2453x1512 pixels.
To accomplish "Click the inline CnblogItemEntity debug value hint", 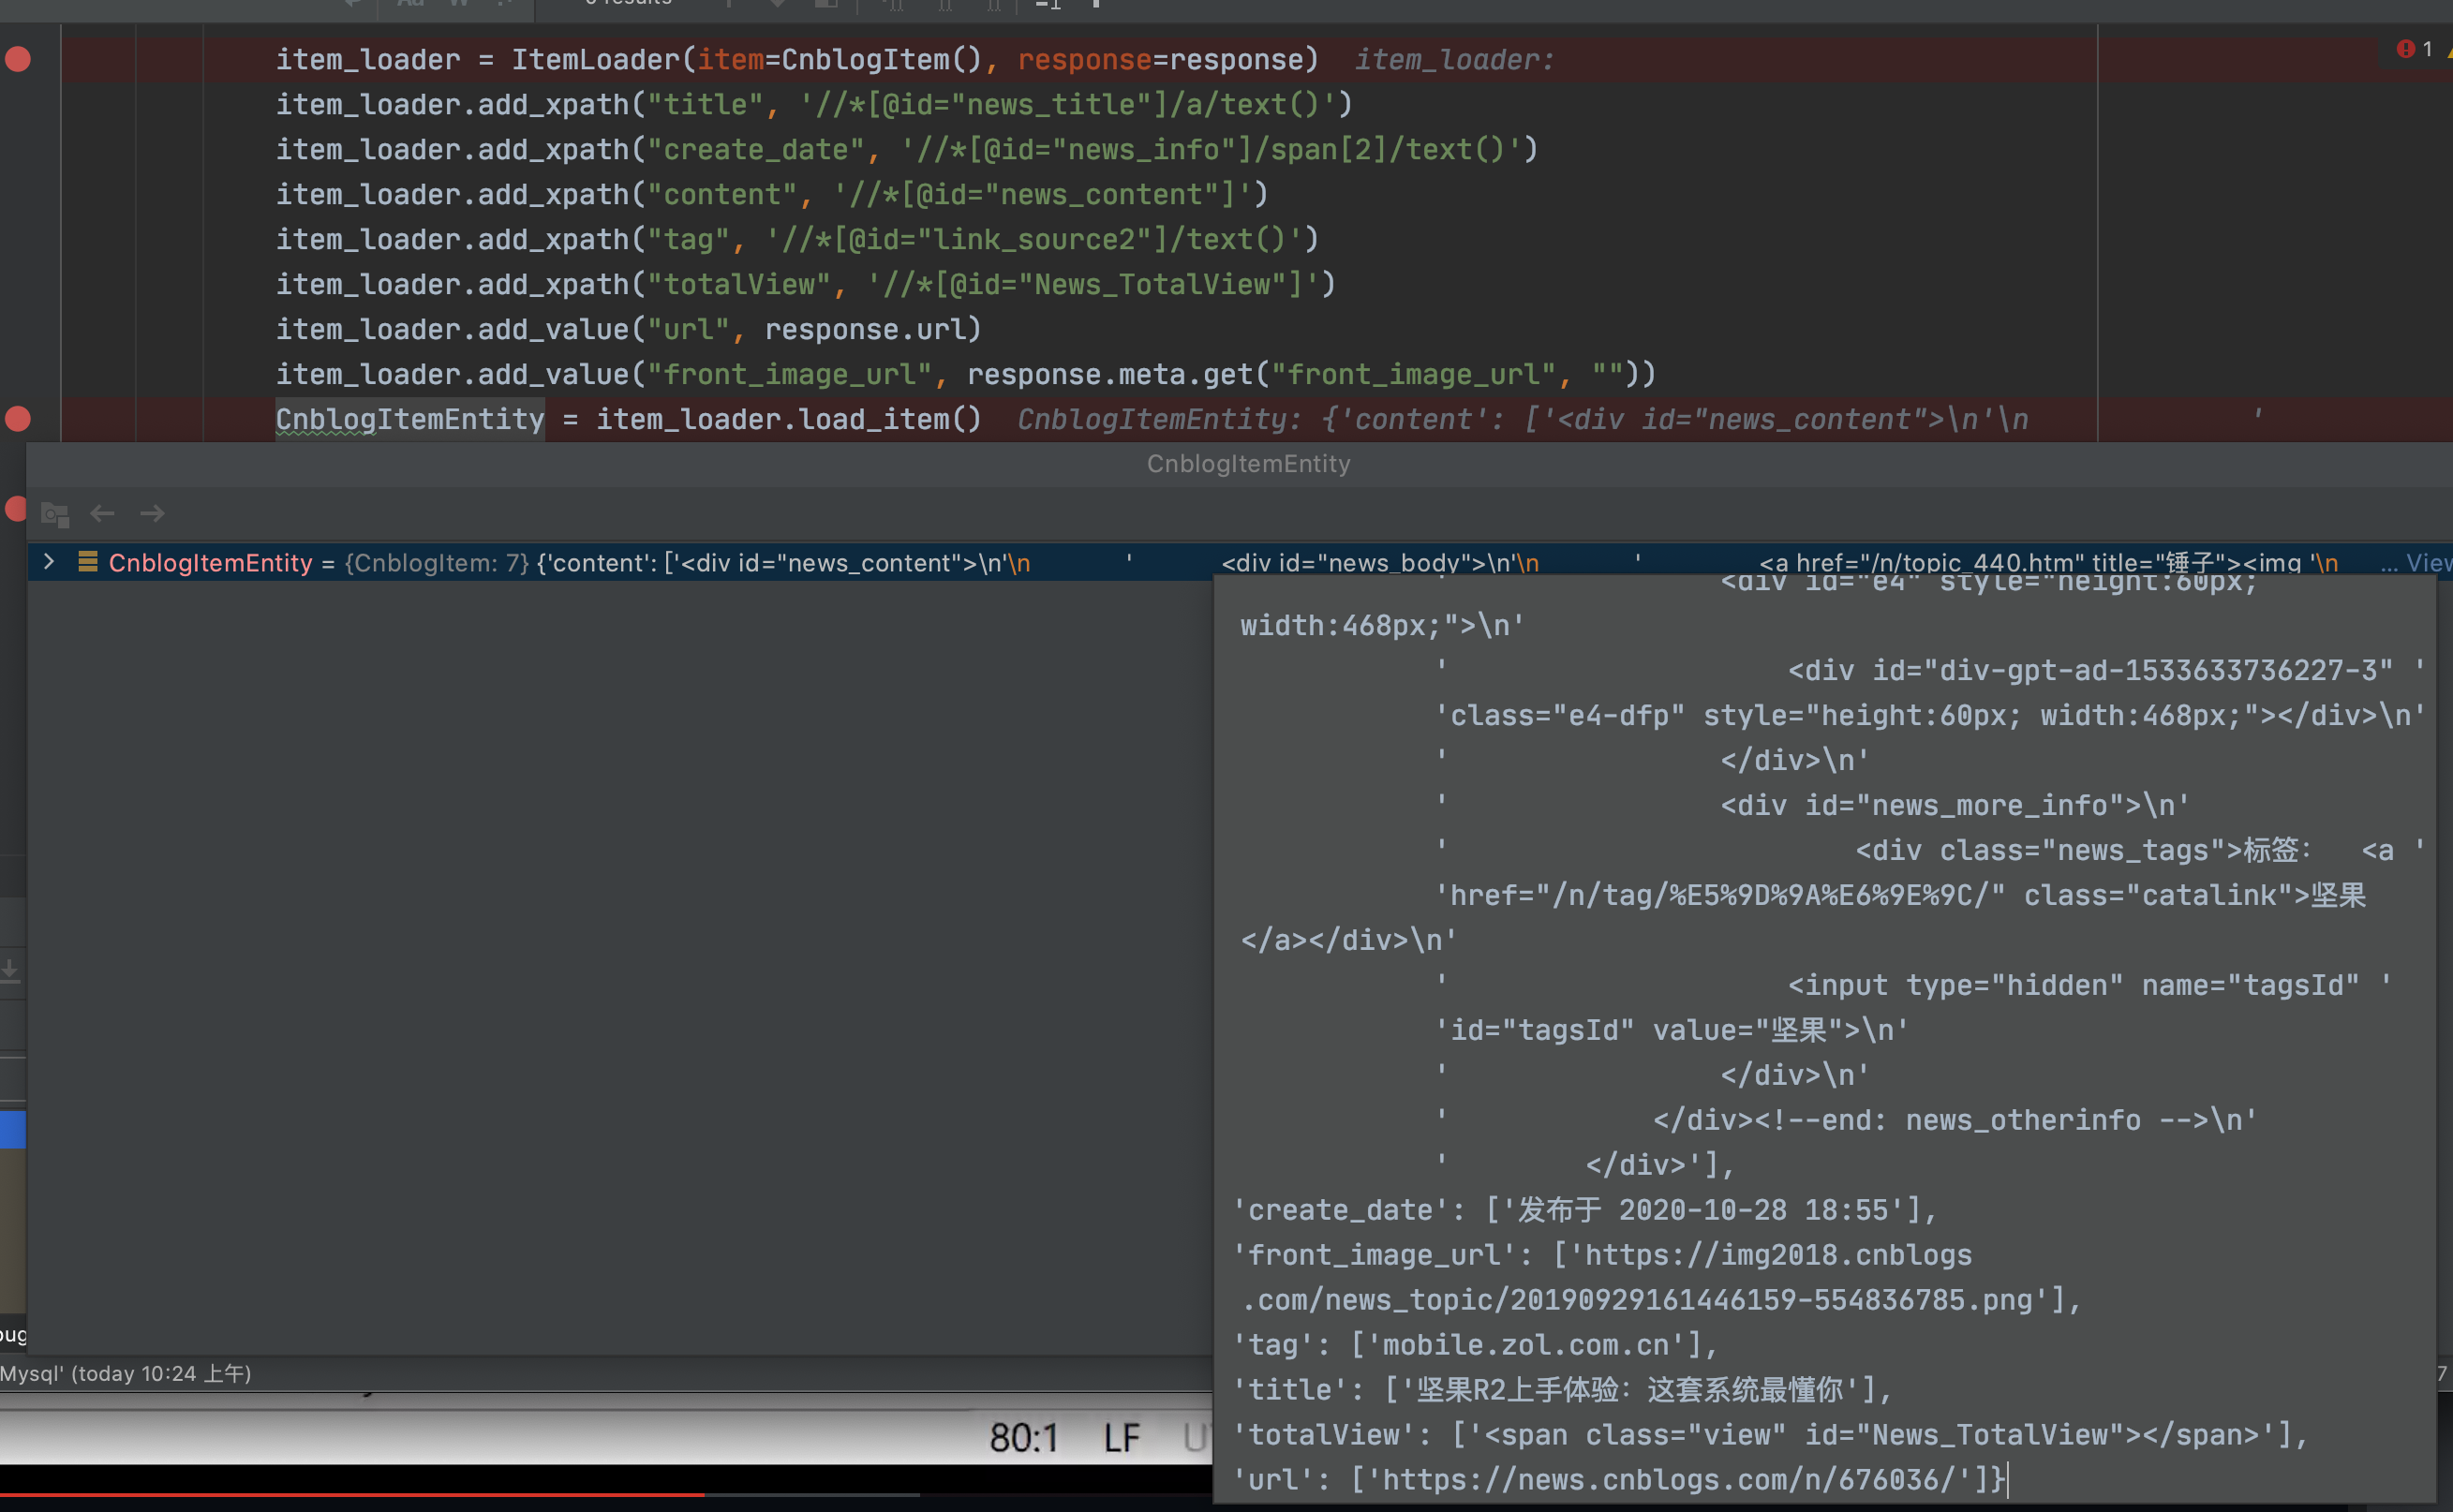I will coord(1520,419).
